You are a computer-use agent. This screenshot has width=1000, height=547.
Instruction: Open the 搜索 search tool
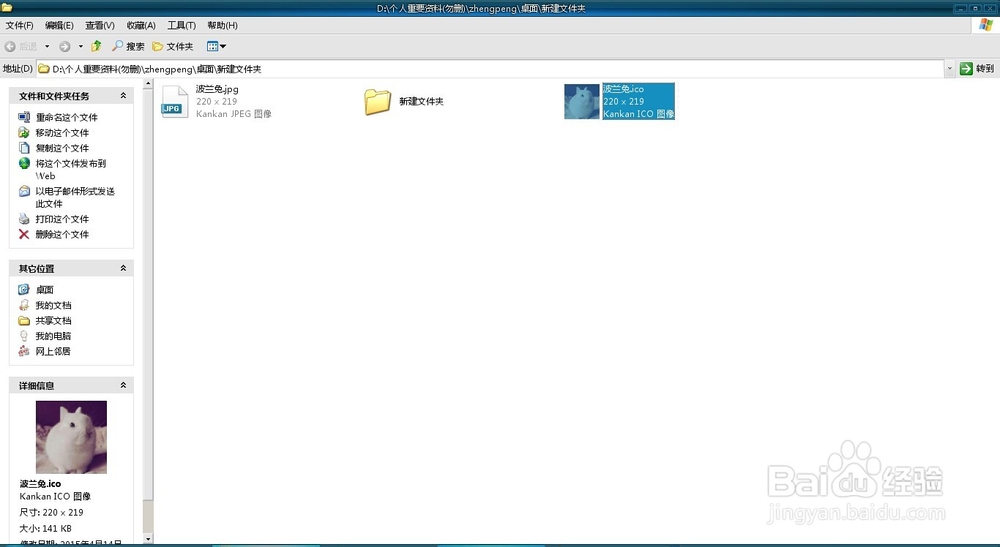(128, 47)
